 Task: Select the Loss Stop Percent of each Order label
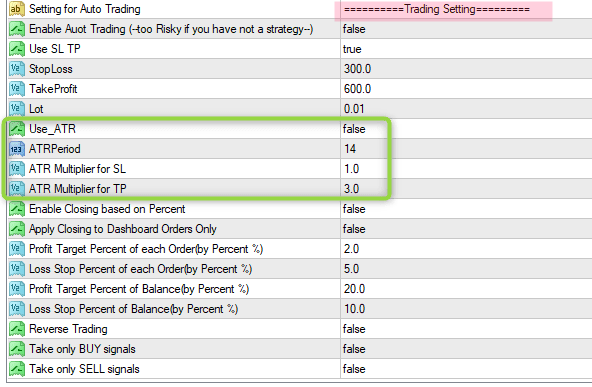tap(140, 269)
